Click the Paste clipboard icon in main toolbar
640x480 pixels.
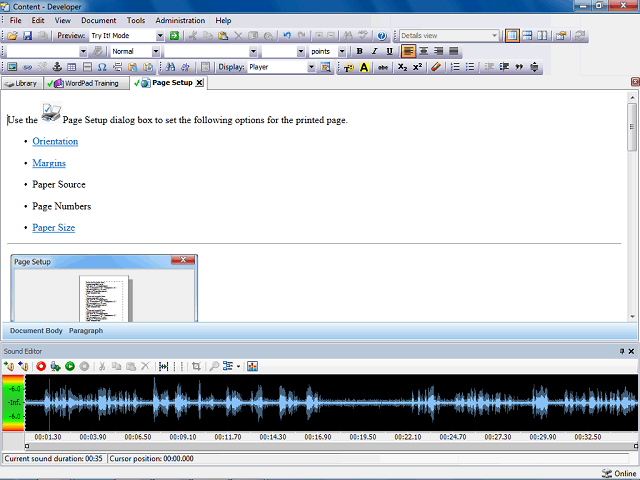point(223,36)
